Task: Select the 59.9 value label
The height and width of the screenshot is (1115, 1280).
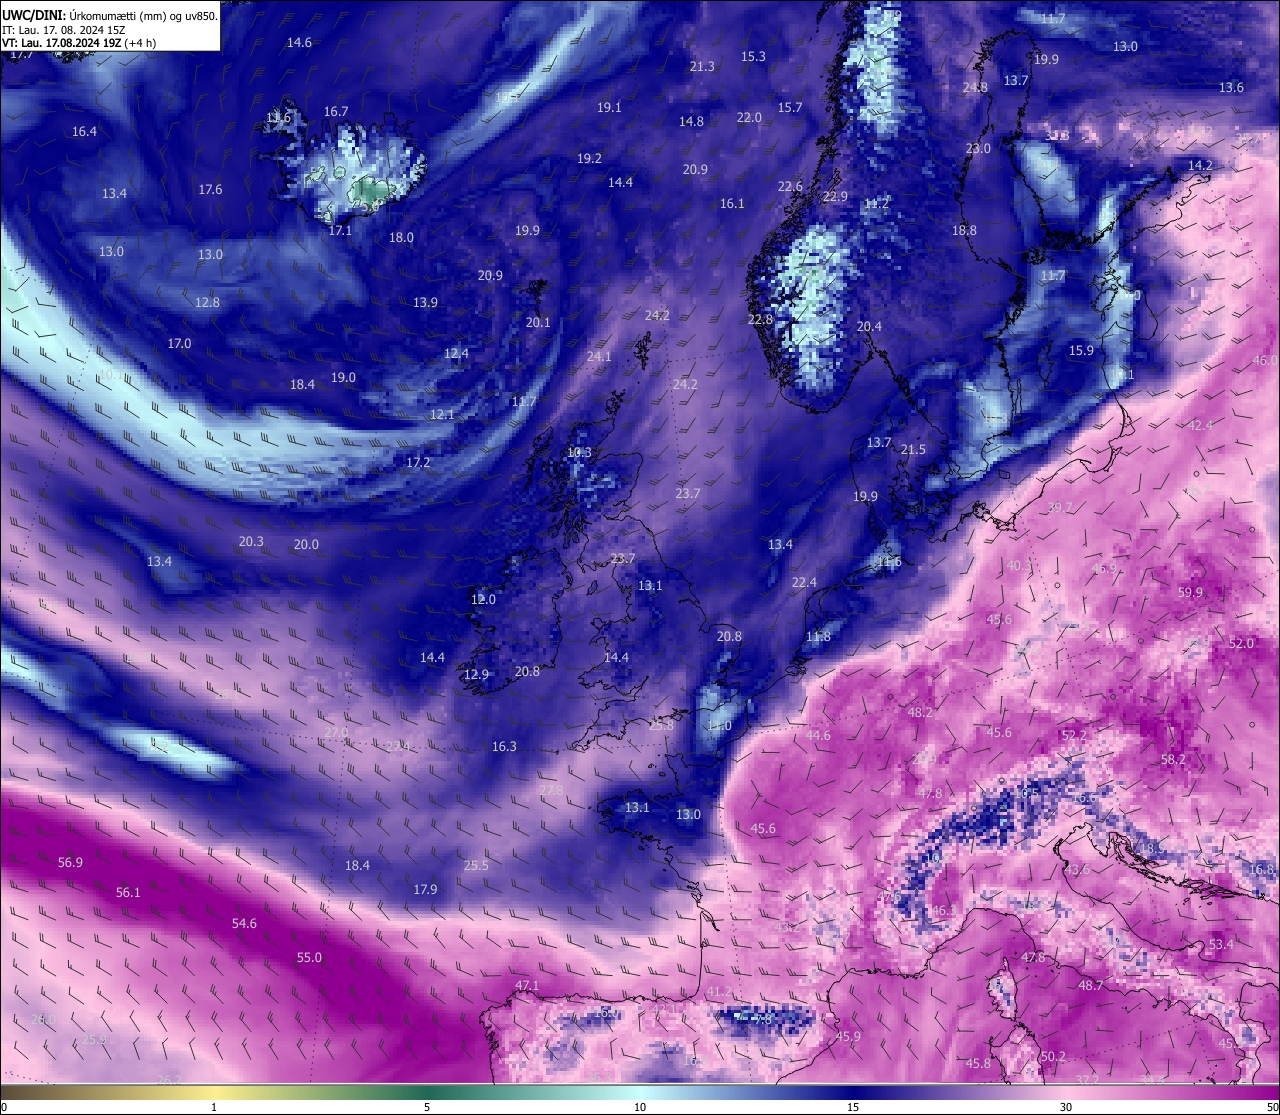Action: [1190, 593]
